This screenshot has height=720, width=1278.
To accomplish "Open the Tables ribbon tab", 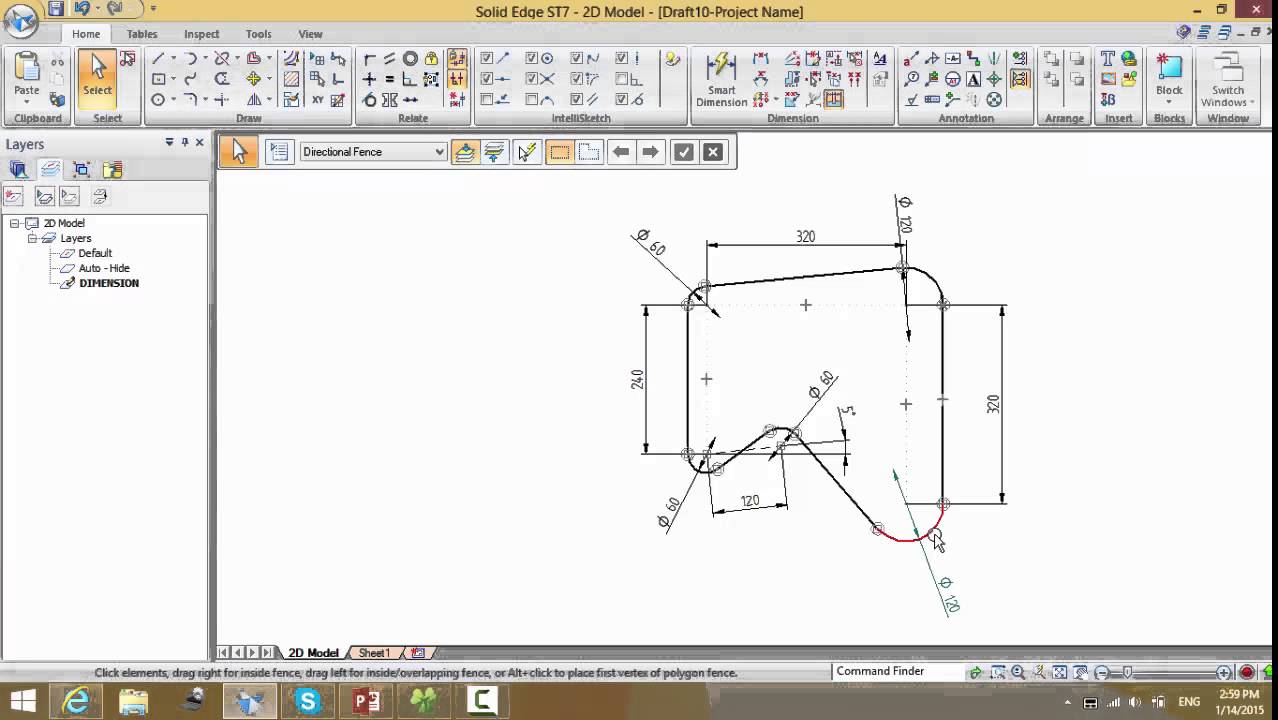I will (x=142, y=34).
